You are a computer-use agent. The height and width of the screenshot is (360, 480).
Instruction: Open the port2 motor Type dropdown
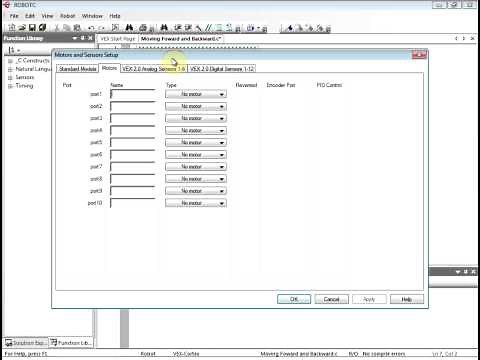tap(196, 106)
